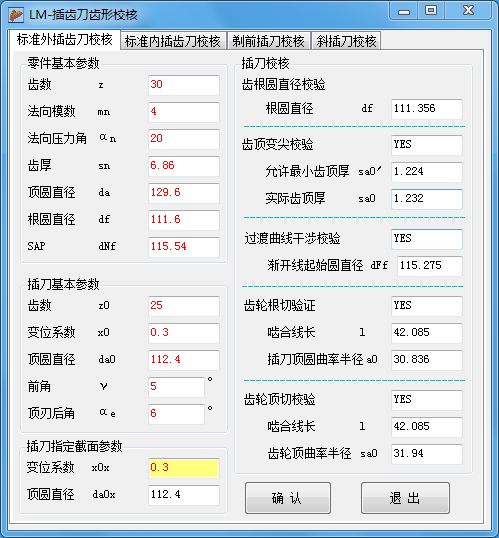Click the 前角 γ field
This screenshot has height=538, width=499.
pos(176,387)
